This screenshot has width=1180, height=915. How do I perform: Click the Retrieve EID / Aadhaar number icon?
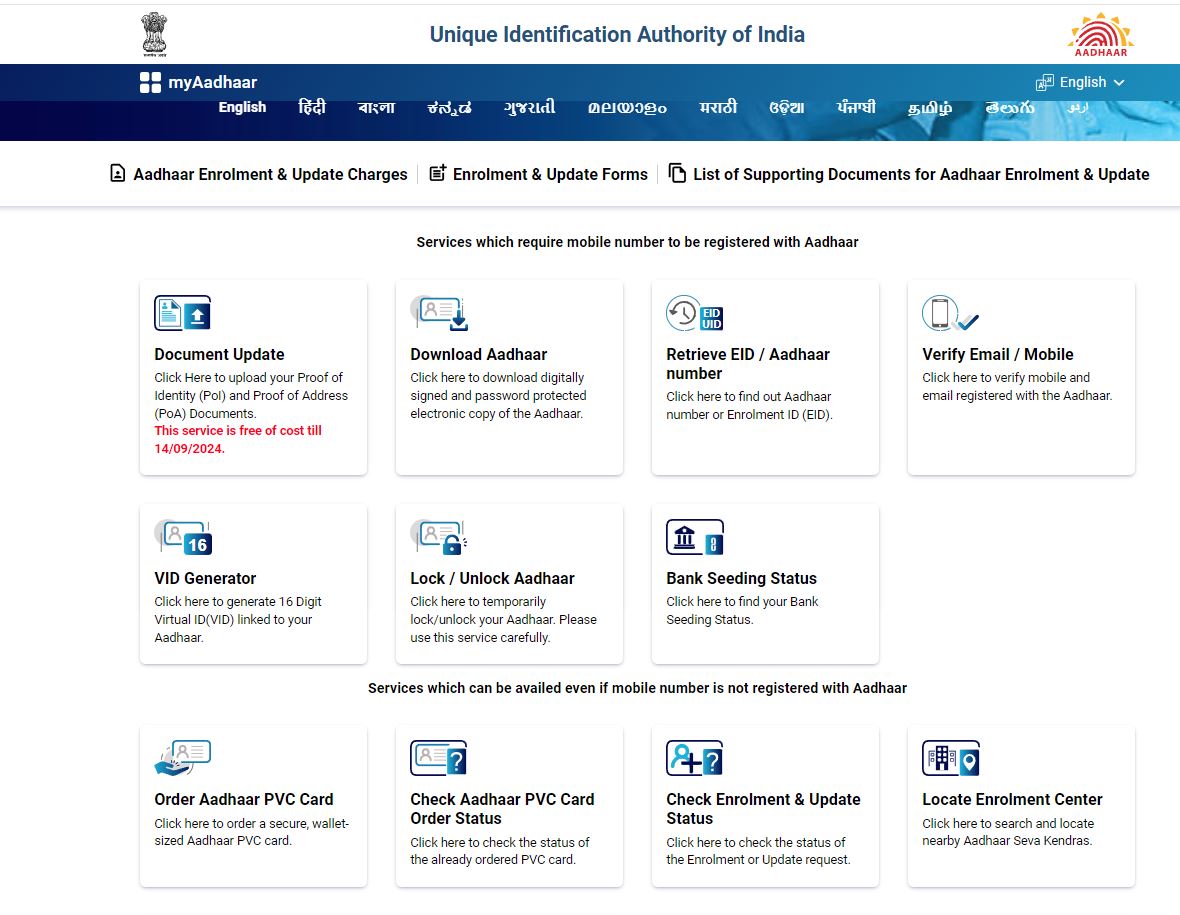[x=694, y=313]
